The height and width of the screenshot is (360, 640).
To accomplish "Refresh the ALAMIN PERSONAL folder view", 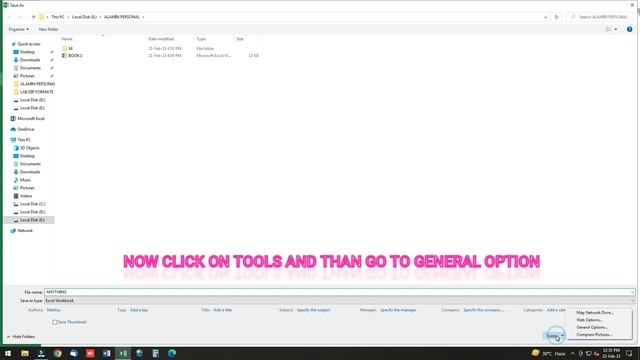I will [556, 17].
